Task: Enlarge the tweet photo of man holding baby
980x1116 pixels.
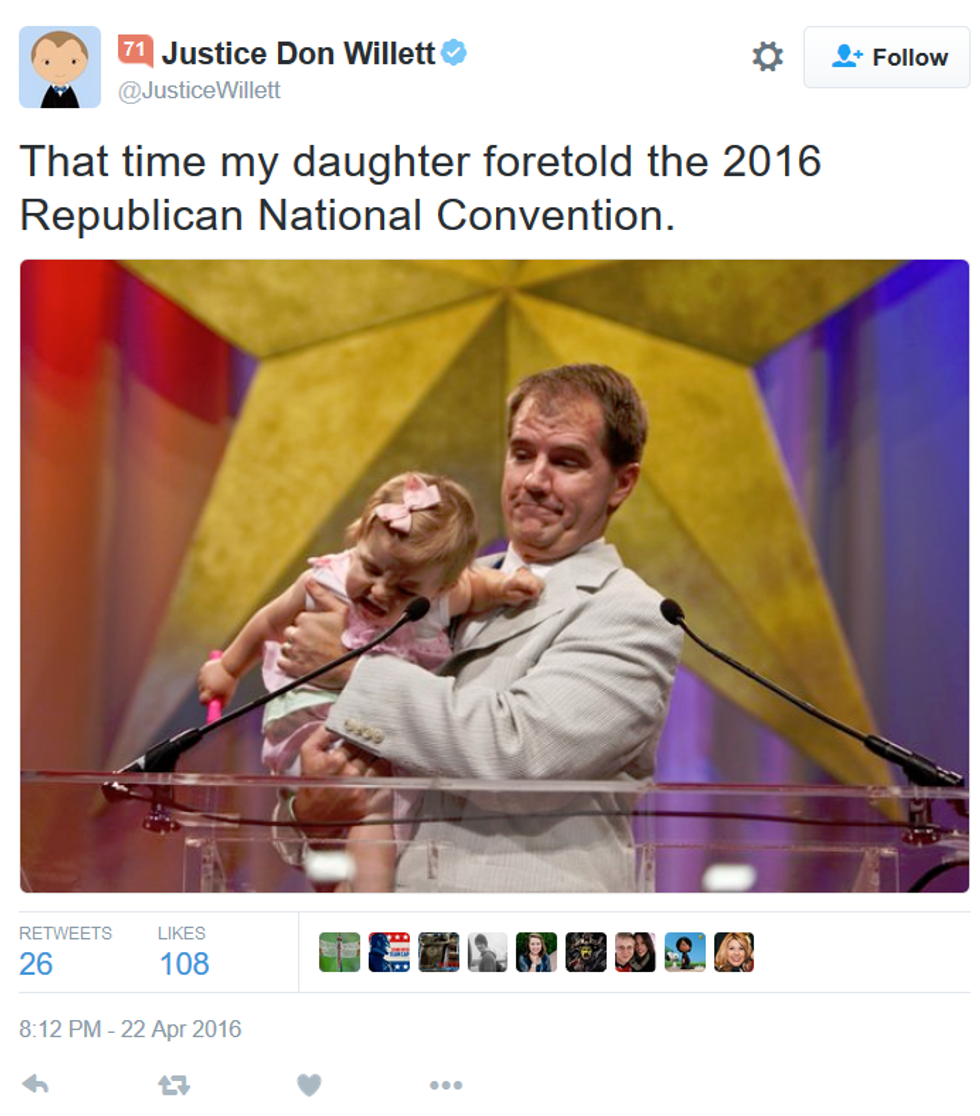Action: pyautogui.click(x=495, y=576)
